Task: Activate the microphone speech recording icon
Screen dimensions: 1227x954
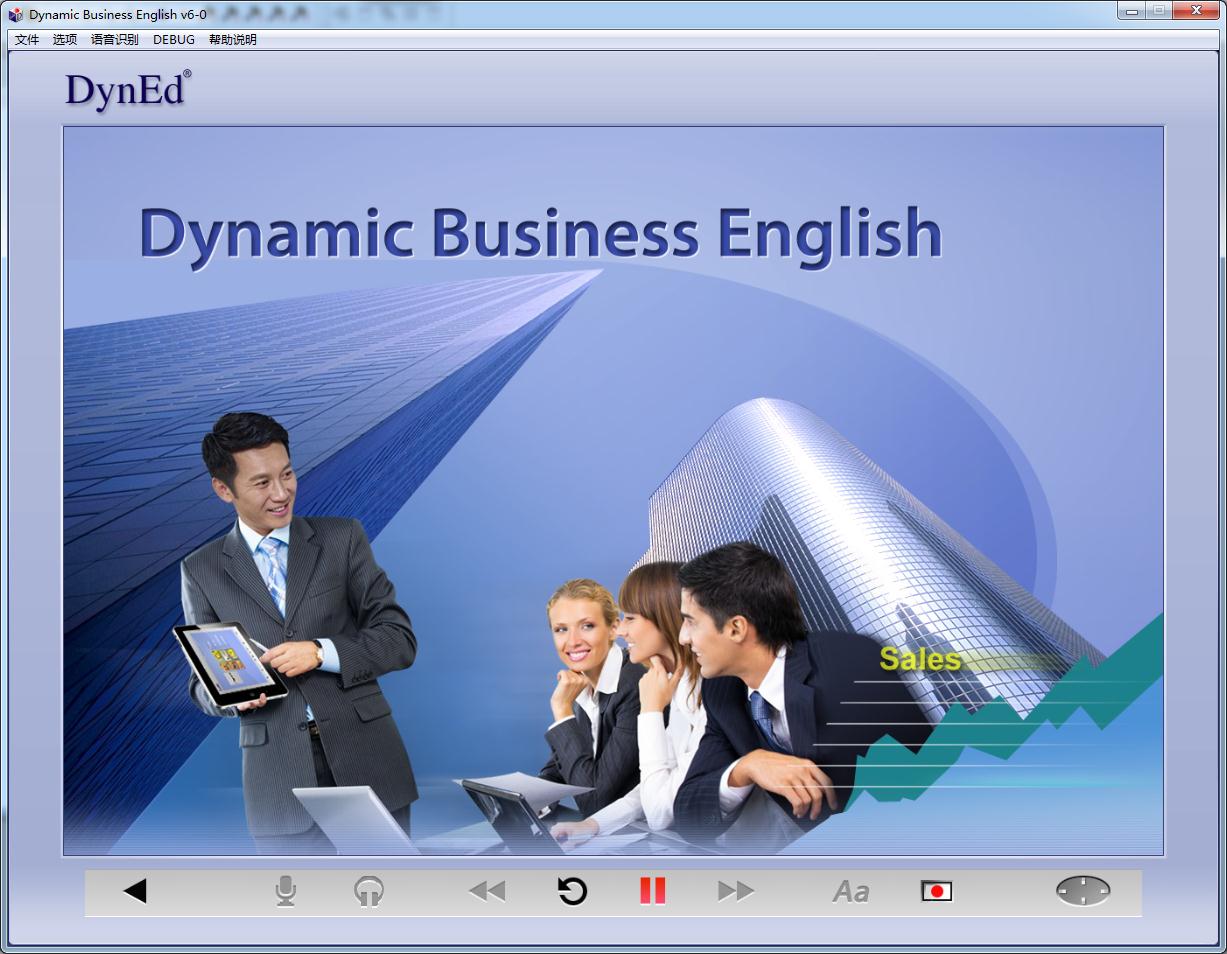Action: coord(286,891)
